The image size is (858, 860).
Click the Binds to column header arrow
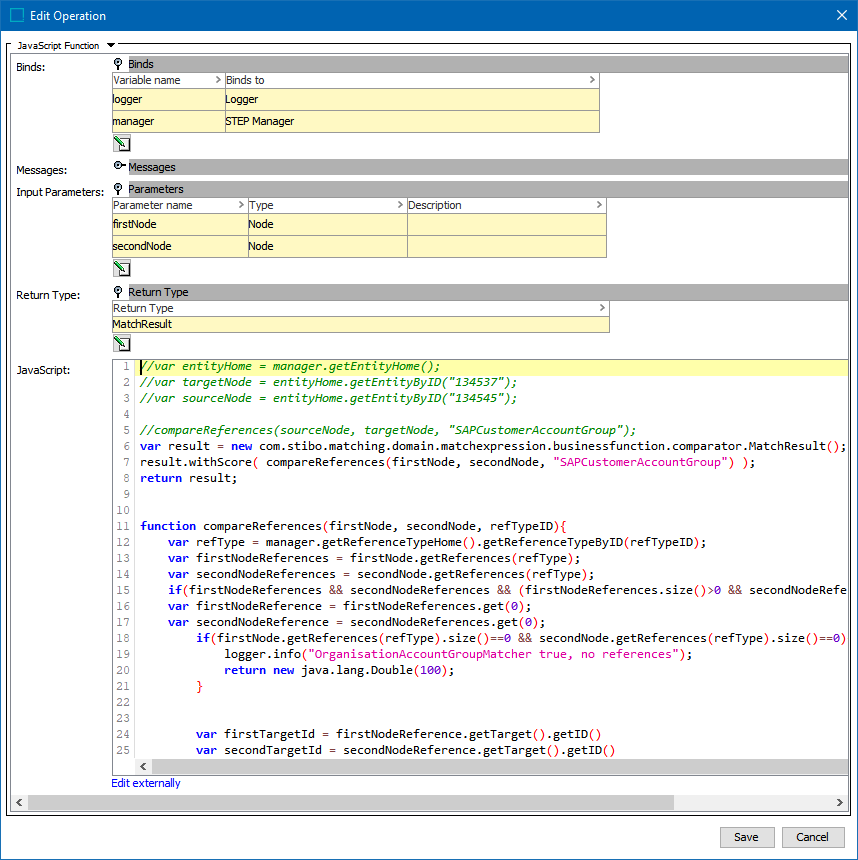pyautogui.click(x=592, y=80)
